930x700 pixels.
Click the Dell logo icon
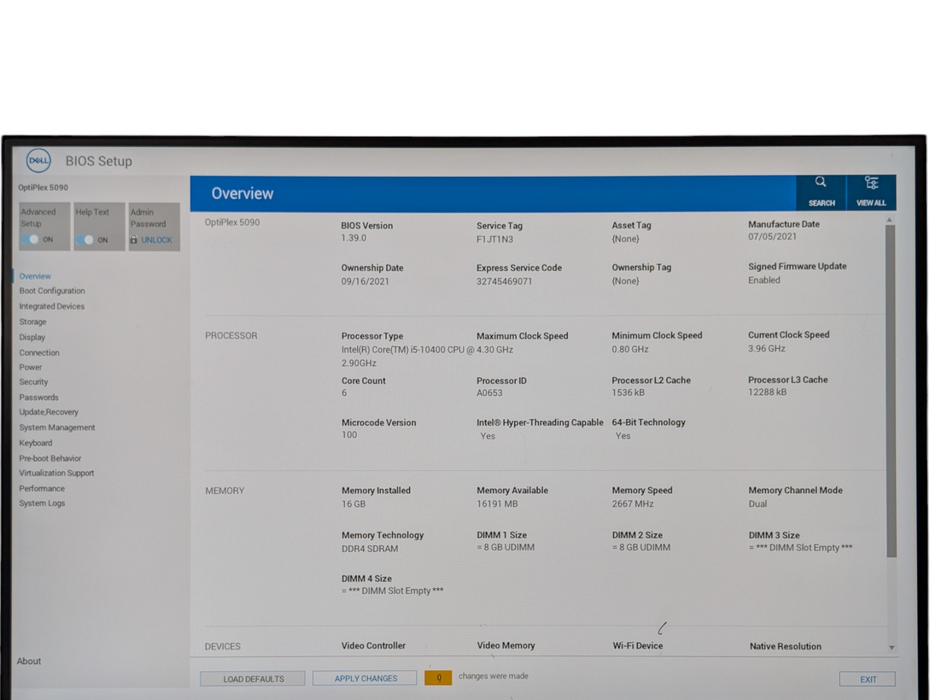(39, 161)
